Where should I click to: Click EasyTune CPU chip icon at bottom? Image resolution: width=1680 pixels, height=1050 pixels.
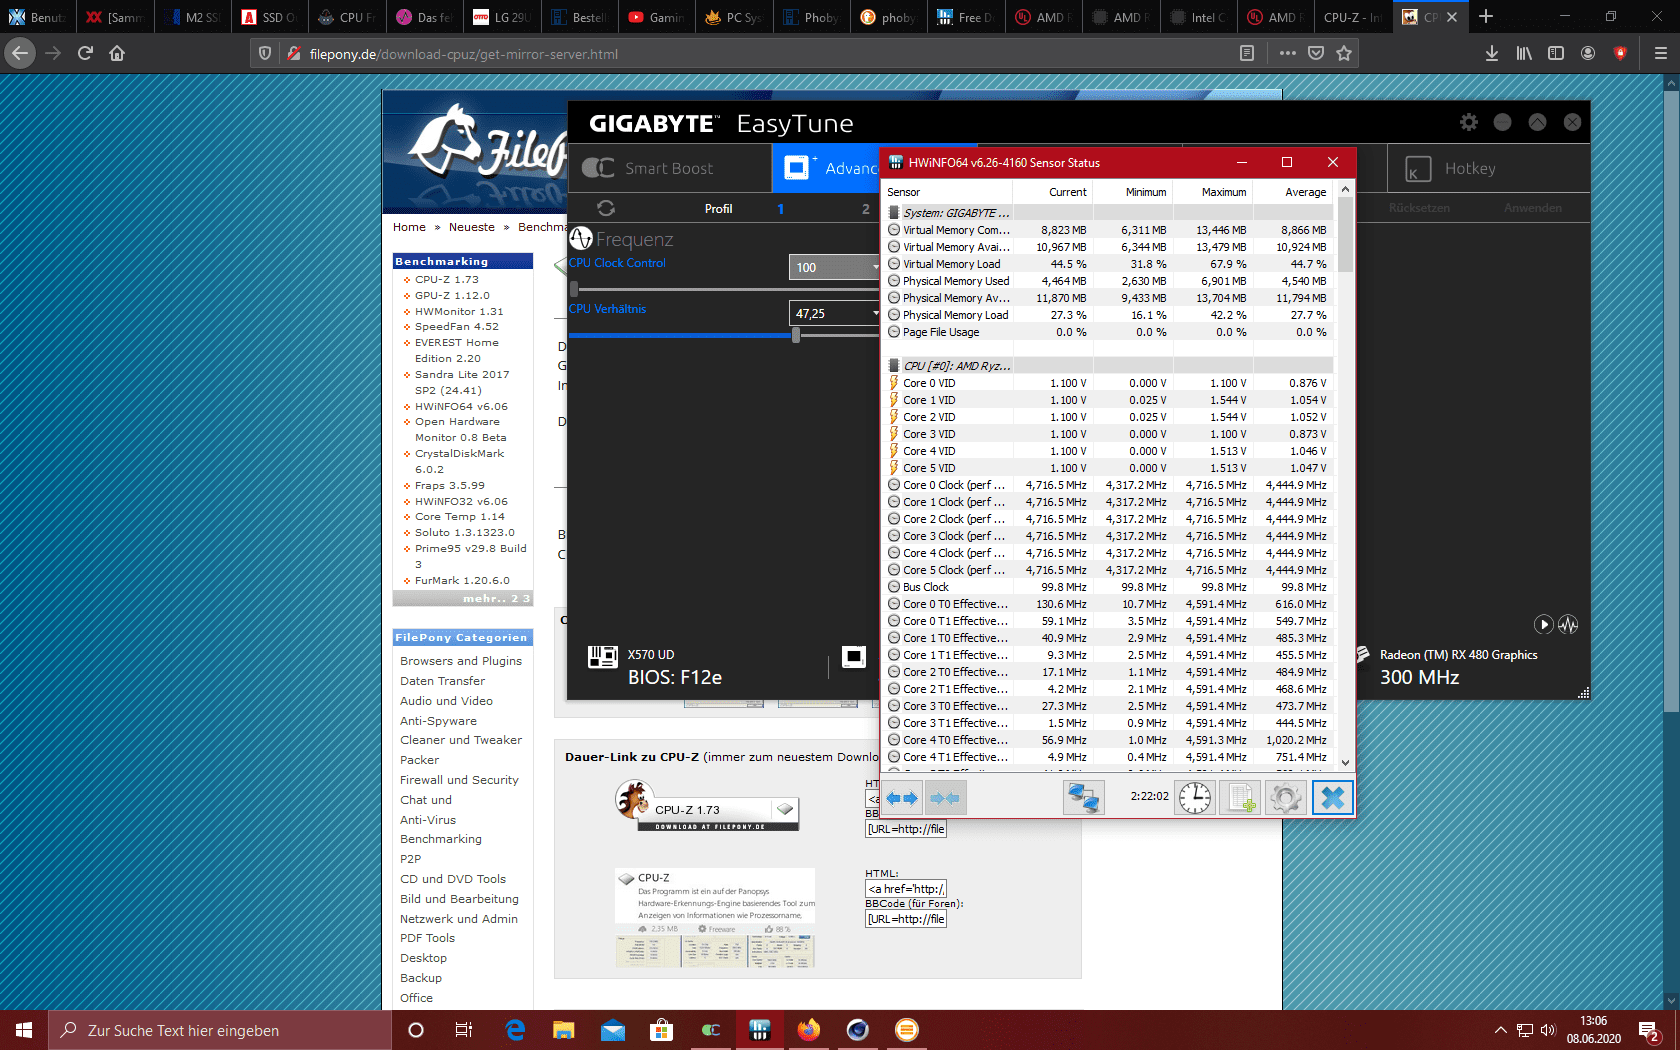854,656
